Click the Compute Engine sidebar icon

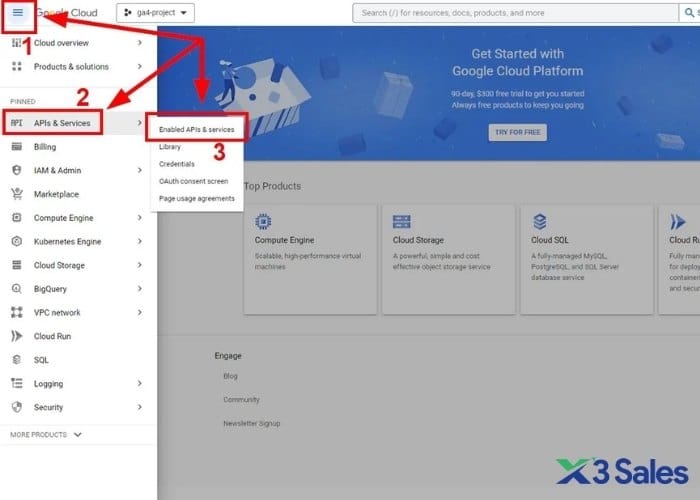click(17, 217)
